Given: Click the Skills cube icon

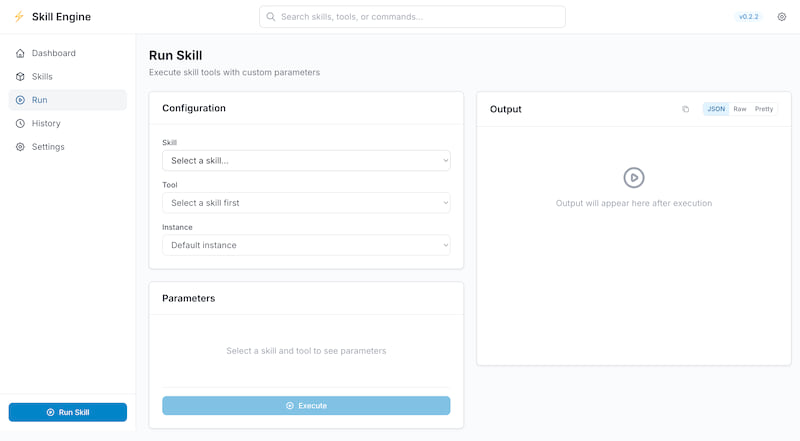Looking at the screenshot, I should pyautogui.click(x=21, y=77).
